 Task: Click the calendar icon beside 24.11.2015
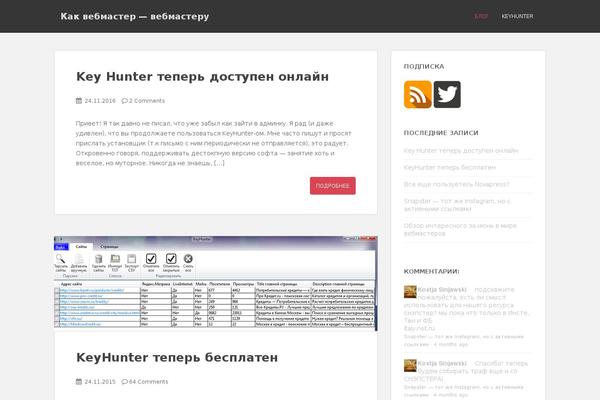(x=79, y=382)
